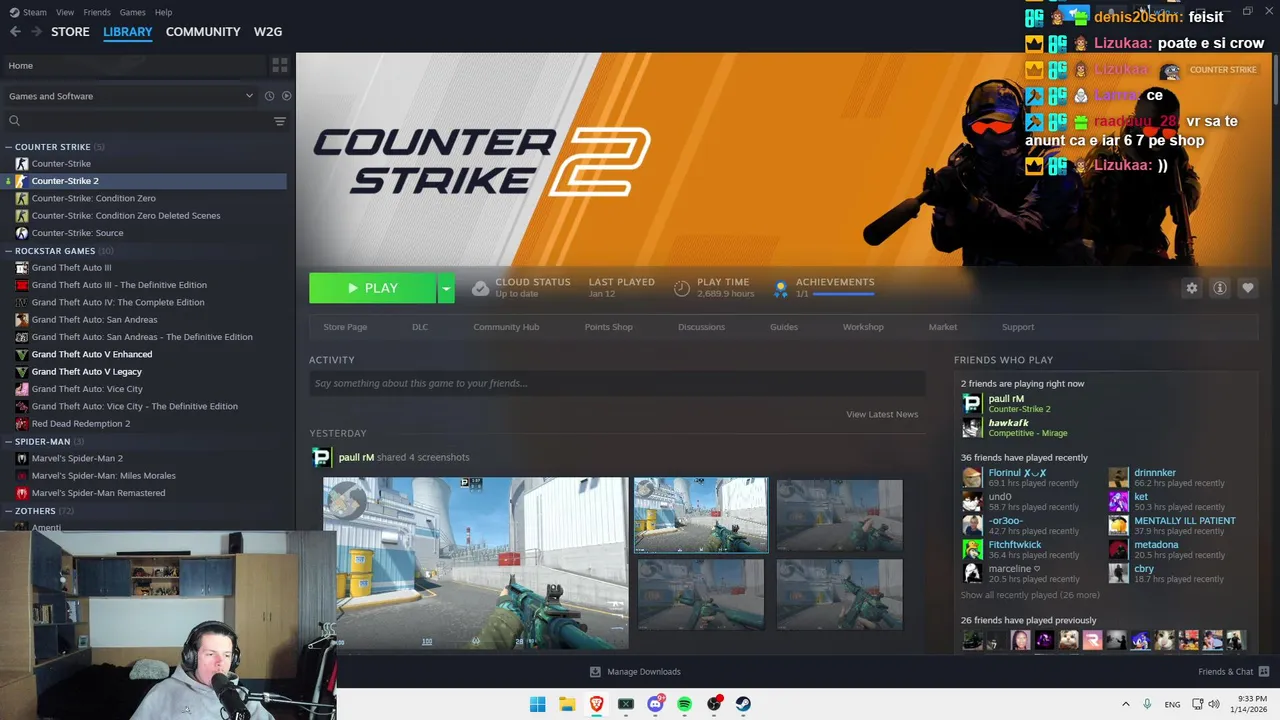Collapse the ZOTHERS category
The width and height of the screenshot is (1280, 720).
click(9, 511)
